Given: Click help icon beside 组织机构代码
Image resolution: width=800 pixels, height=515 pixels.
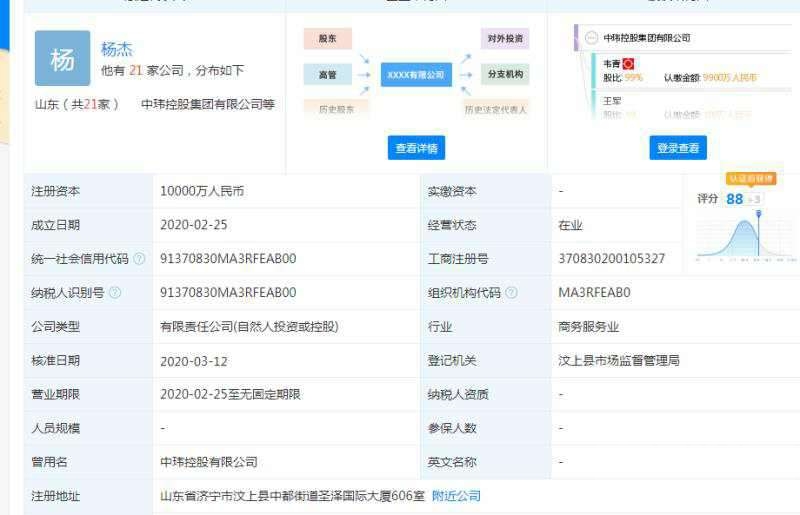Looking at the screenshot, I should (x=511, y=292).
